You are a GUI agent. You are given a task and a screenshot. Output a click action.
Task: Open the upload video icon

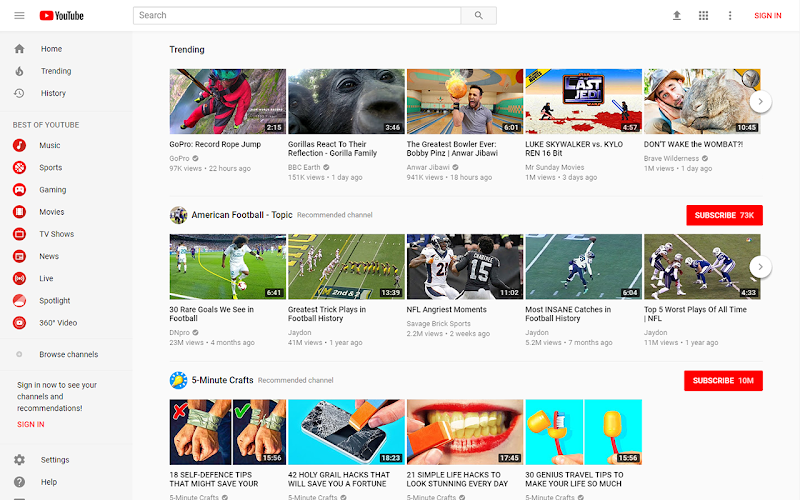pyautogui.click(x=677, y=15)
